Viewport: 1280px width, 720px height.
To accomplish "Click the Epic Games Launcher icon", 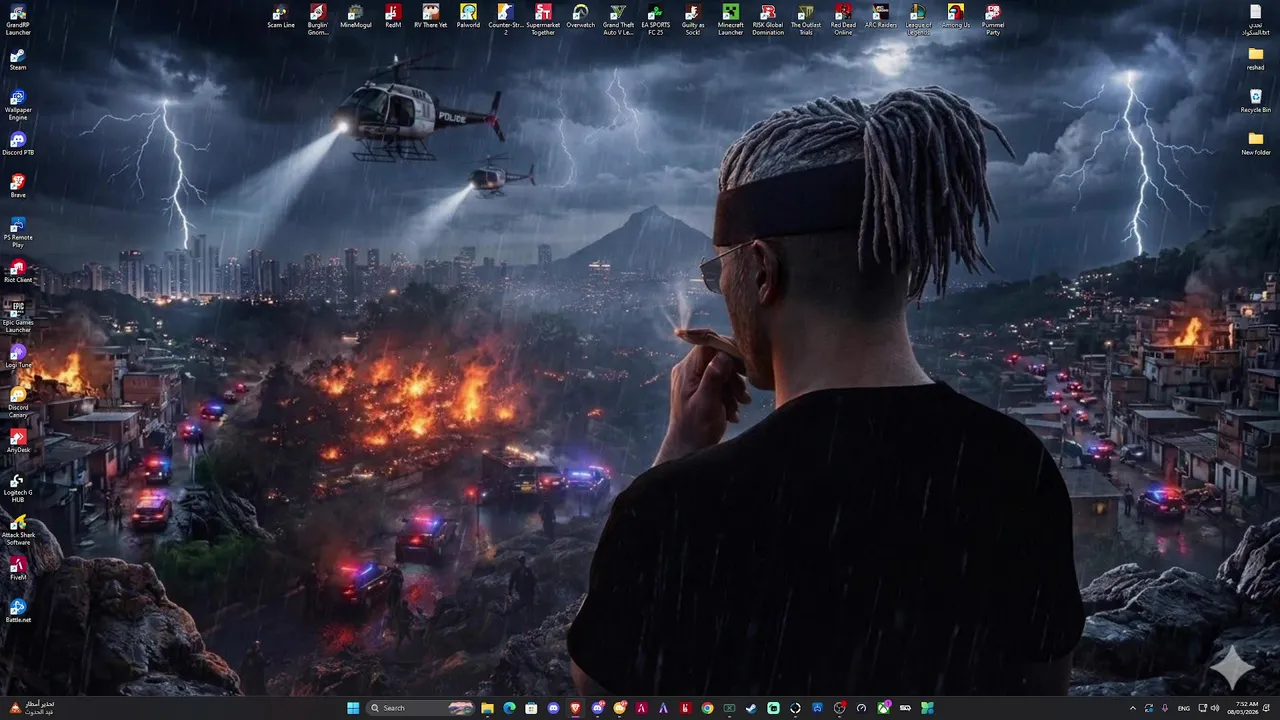I will (18, 318).
